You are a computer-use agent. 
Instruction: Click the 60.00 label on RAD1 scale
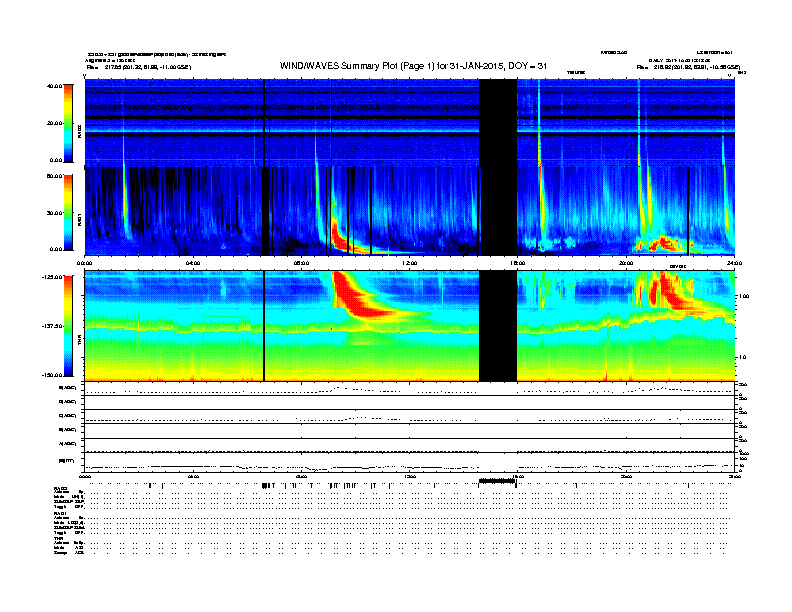tap(54, 176)
